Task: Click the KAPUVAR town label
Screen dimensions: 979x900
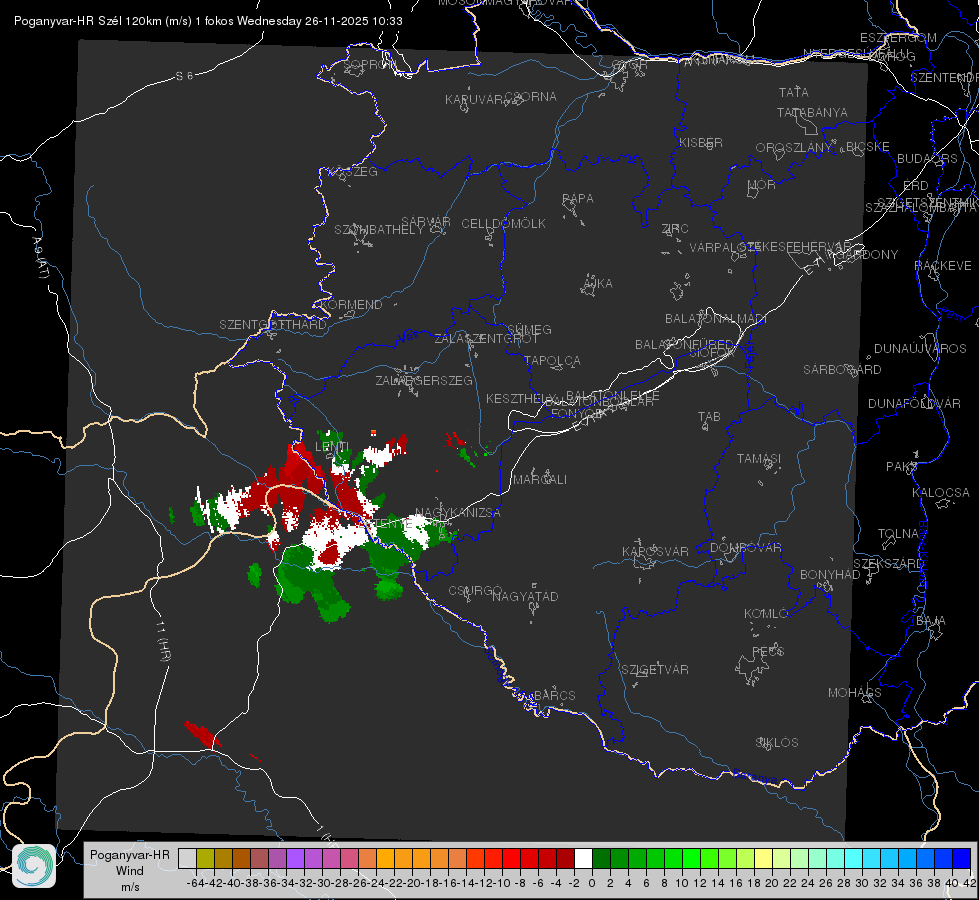Action: (475, 100)
